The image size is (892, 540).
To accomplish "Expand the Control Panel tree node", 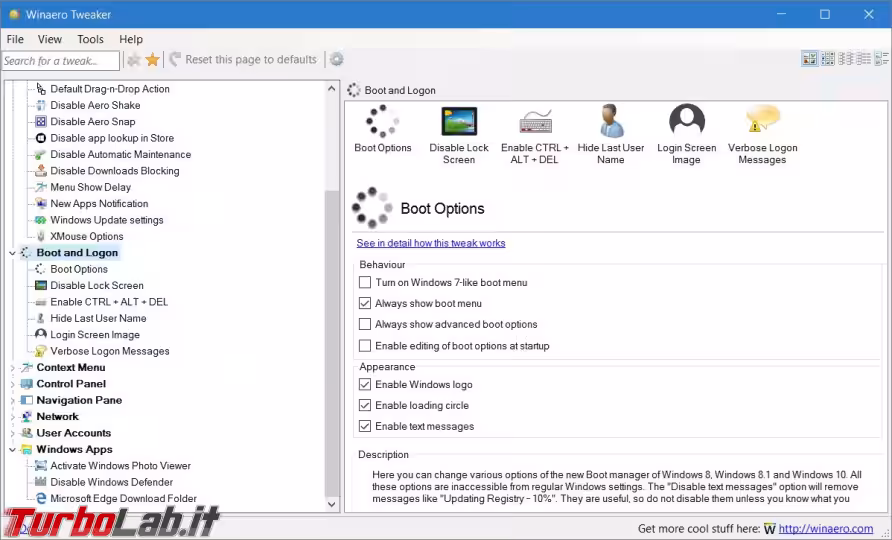I will (12, 385).
